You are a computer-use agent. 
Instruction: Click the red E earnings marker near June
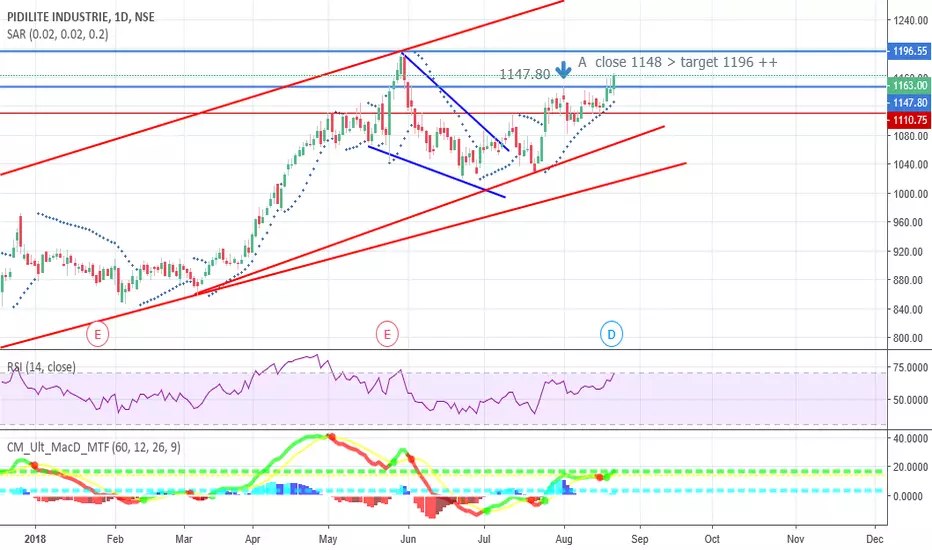pyautogui.click(x=387, y=334)
